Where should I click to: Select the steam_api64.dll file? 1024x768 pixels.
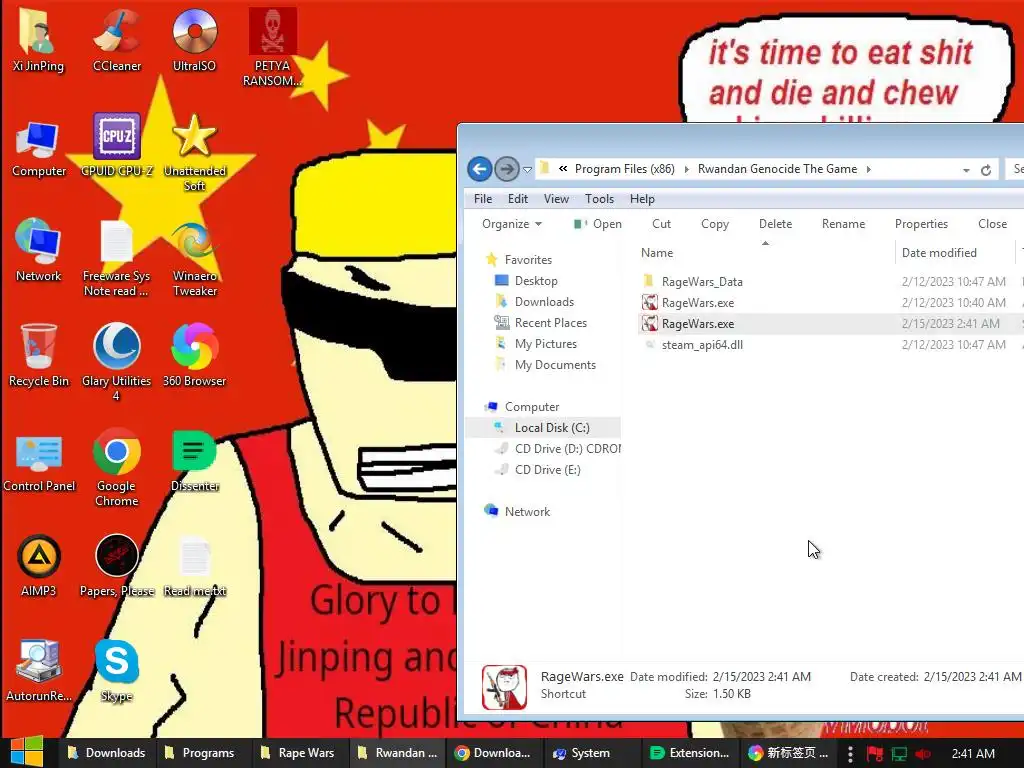coord(701,344)
